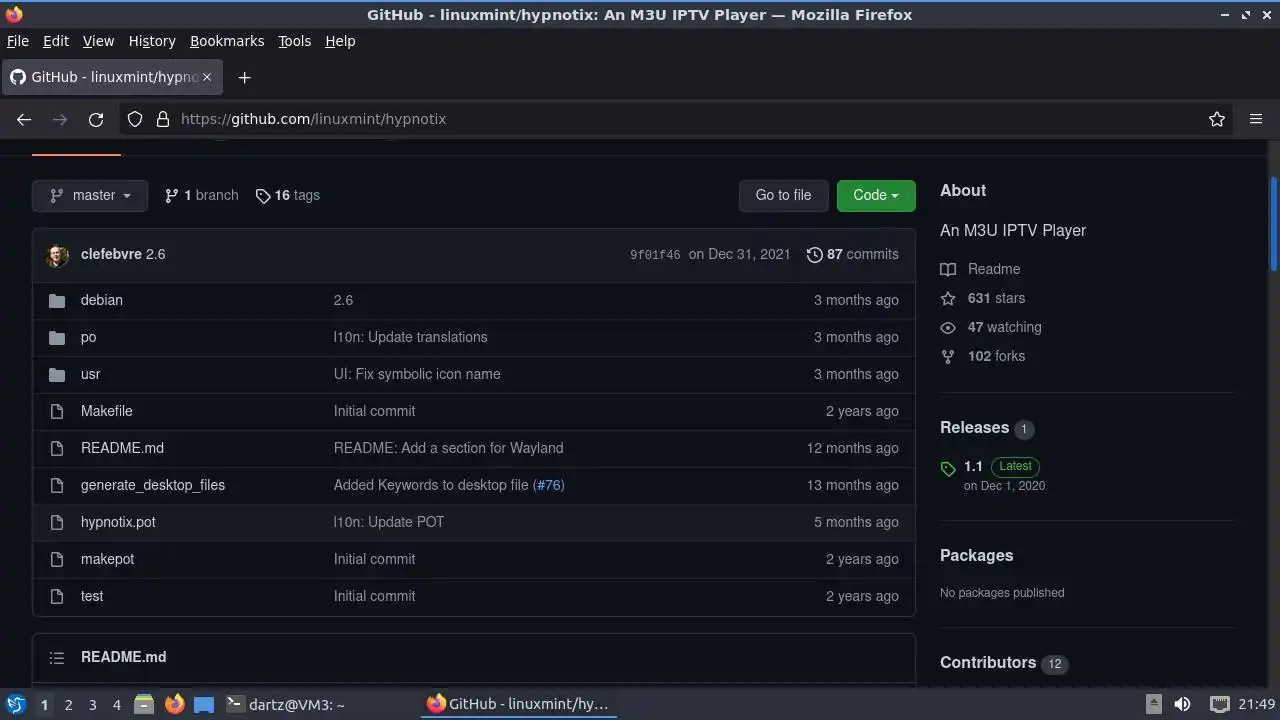1280x720 pixels.
Task: Open pull request #76 link
Action: point(548,485)
